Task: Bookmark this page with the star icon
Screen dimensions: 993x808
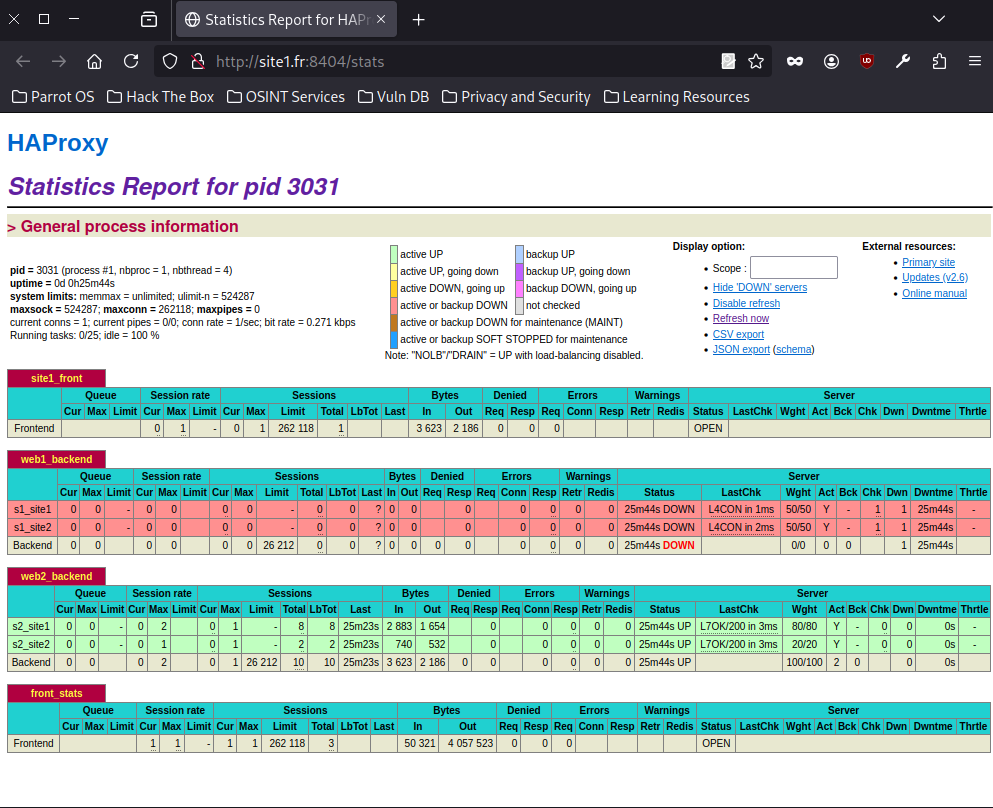Action: pyautogui.click(x=756, y=61)
